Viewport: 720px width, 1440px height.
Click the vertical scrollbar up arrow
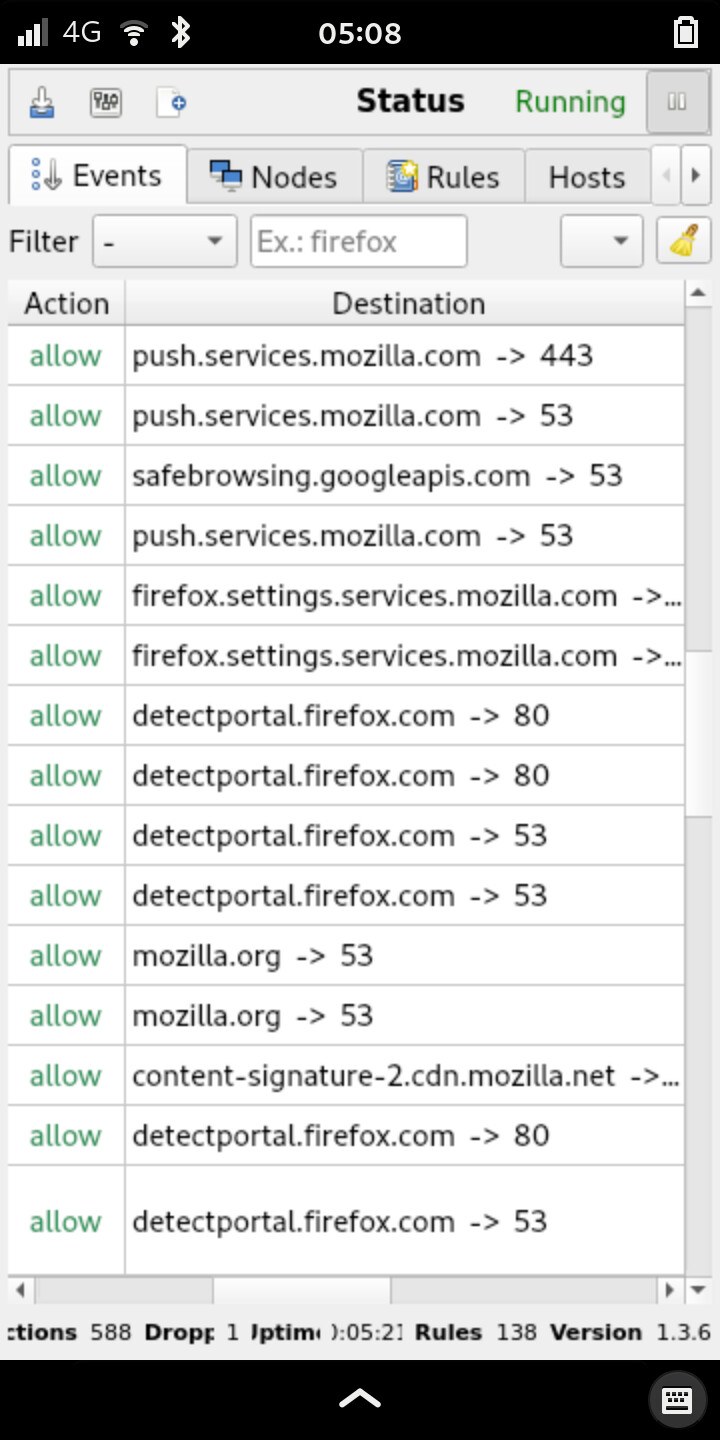[x=698, y=292]
